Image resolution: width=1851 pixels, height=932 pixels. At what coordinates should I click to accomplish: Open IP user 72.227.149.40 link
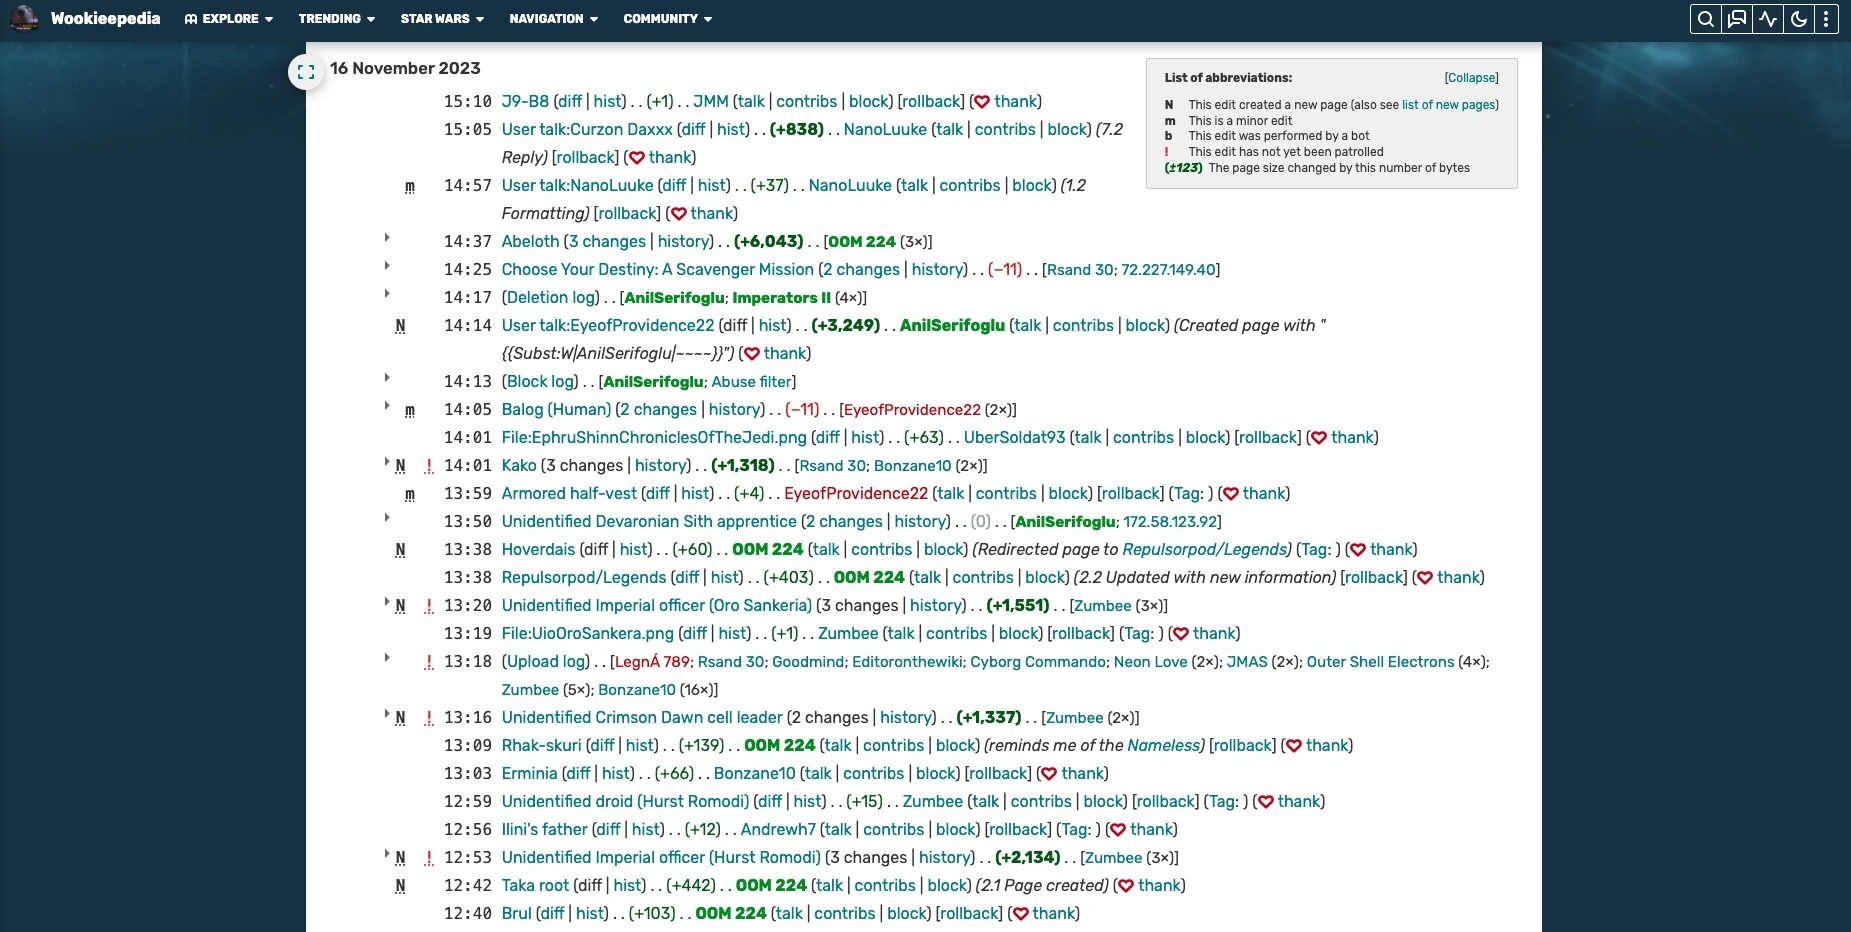1169,270
